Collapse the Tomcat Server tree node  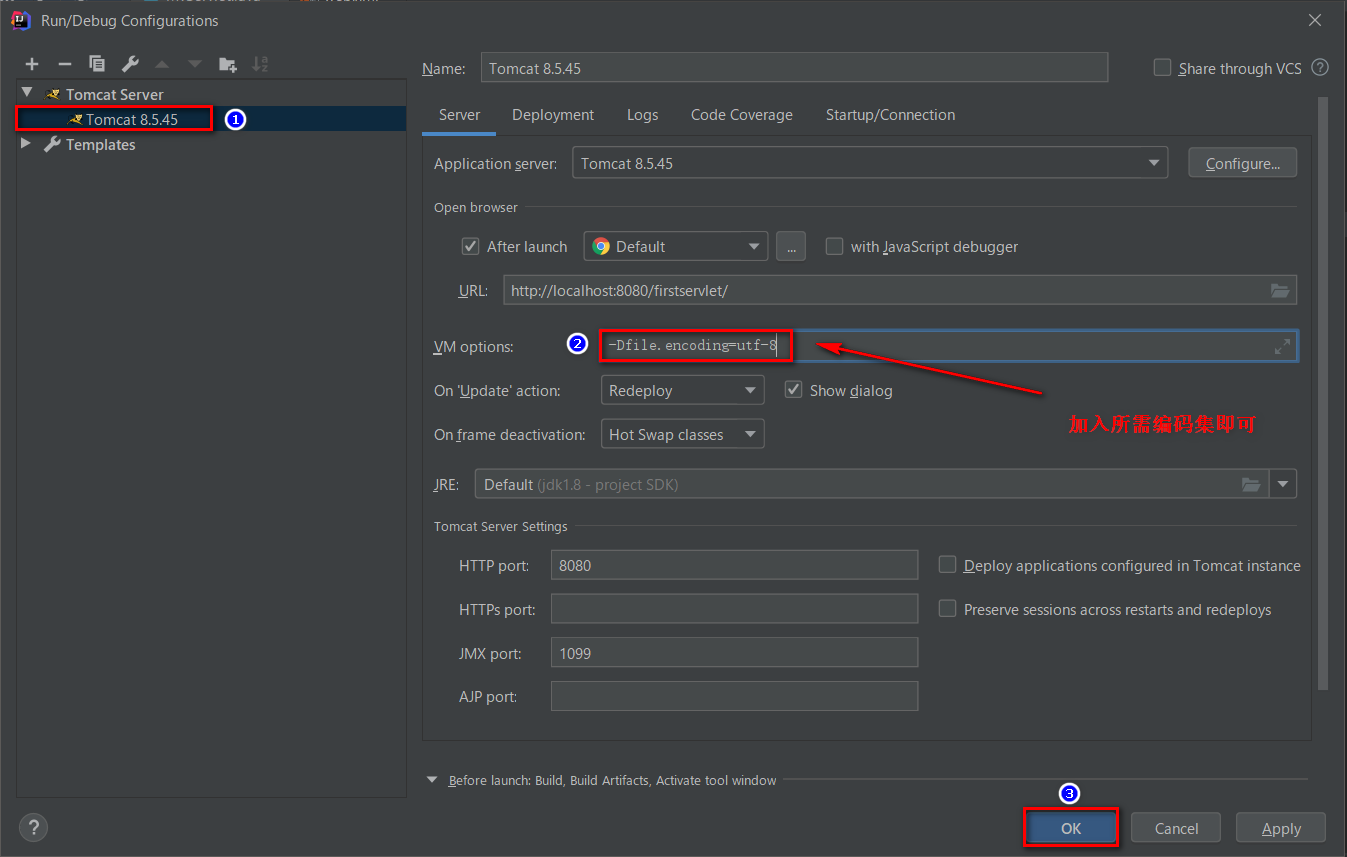[27, 93]
